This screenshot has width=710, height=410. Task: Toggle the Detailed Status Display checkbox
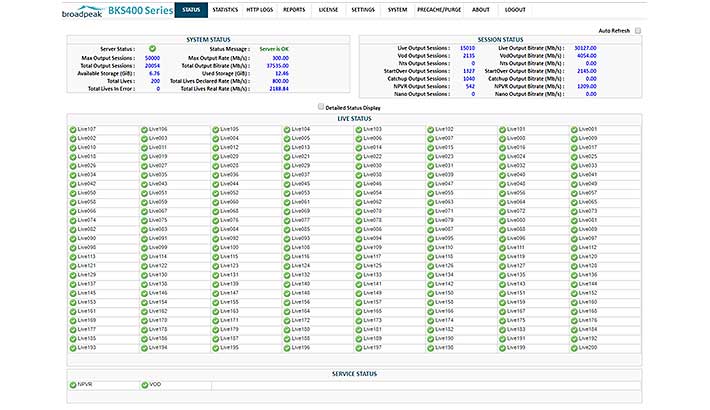click(320, 106)
